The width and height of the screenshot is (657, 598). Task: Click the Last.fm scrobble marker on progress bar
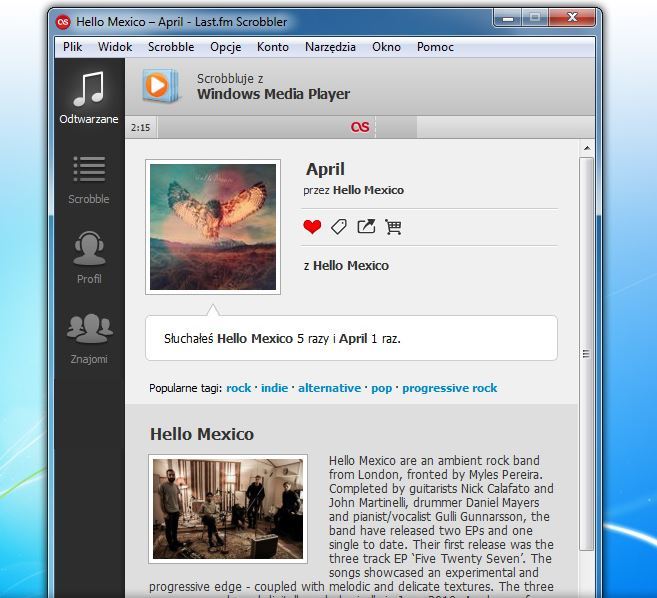tap(360, 127)
